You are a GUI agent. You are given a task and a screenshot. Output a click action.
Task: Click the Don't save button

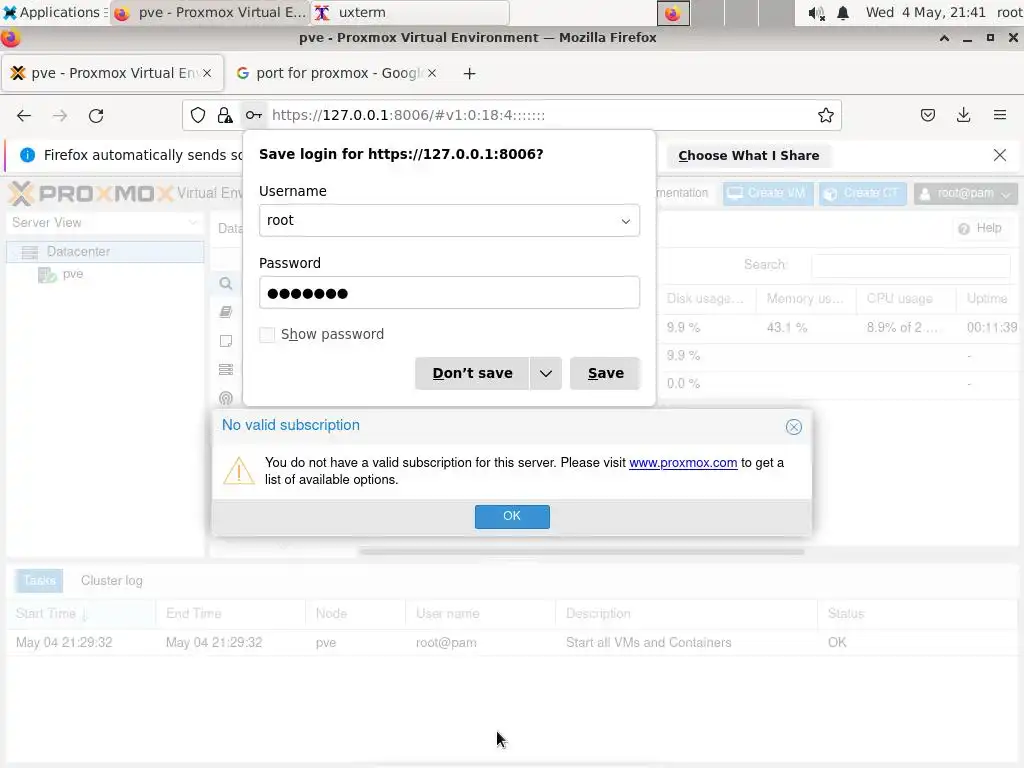coord(472,374)
